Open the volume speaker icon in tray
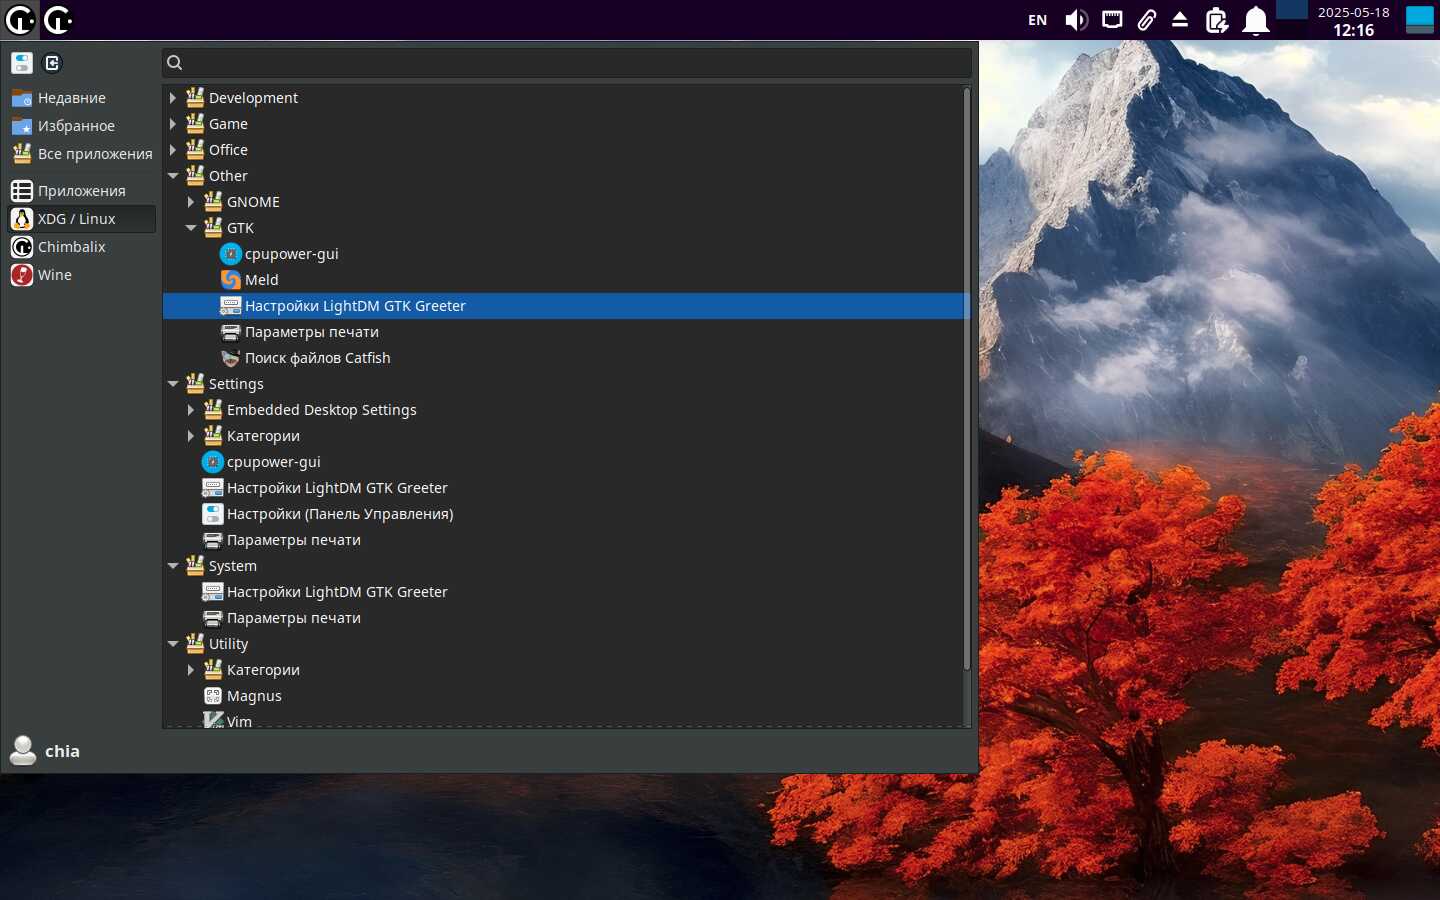This screenshot has width=1440, height=900. (x=1076, y=20)
